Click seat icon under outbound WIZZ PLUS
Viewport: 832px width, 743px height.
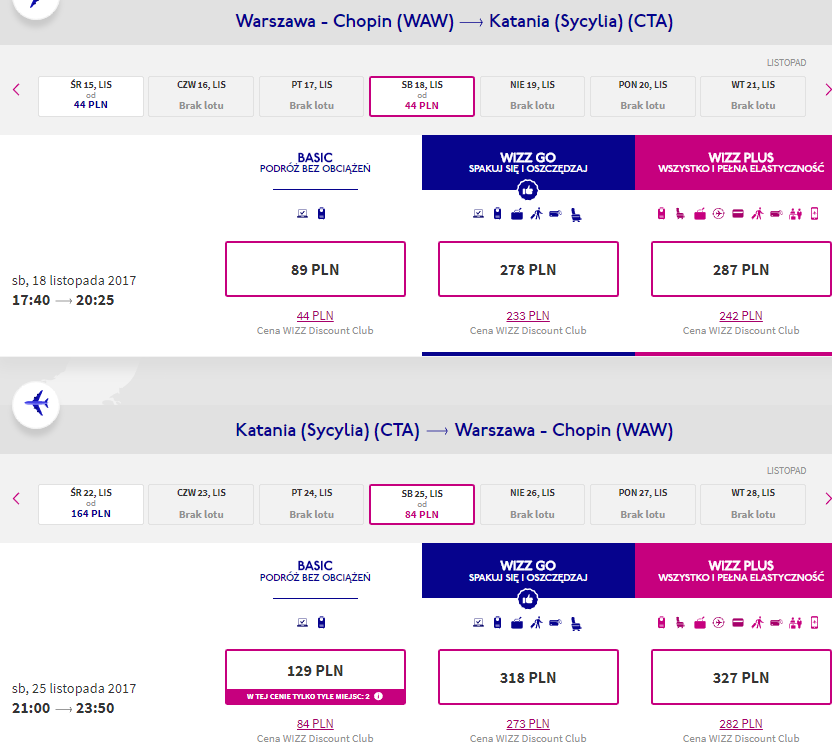[680, 214]
